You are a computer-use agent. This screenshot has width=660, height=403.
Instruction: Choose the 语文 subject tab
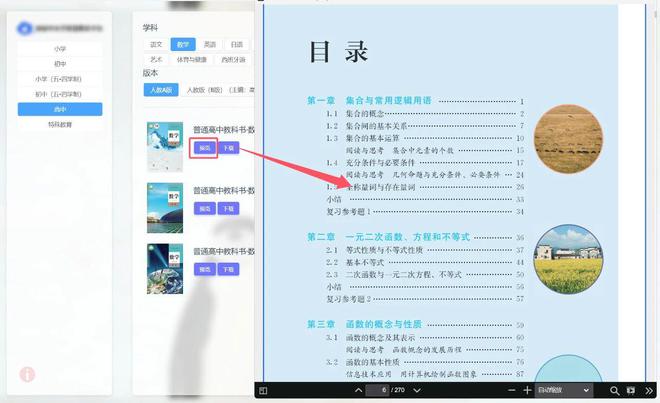pyautogui.click(x=156, y=44)
